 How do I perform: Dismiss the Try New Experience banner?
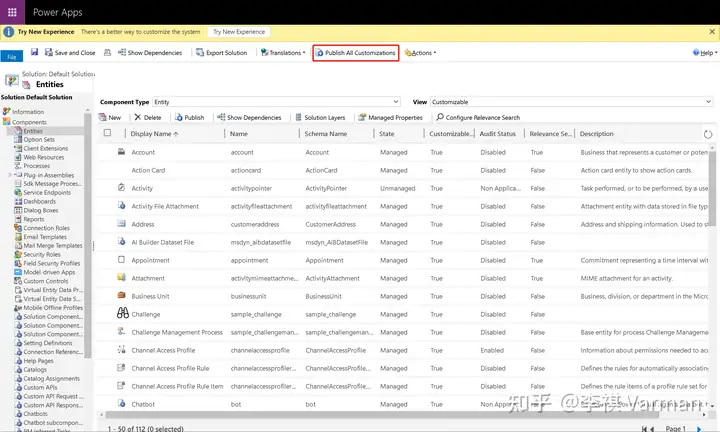pos(712,32)
